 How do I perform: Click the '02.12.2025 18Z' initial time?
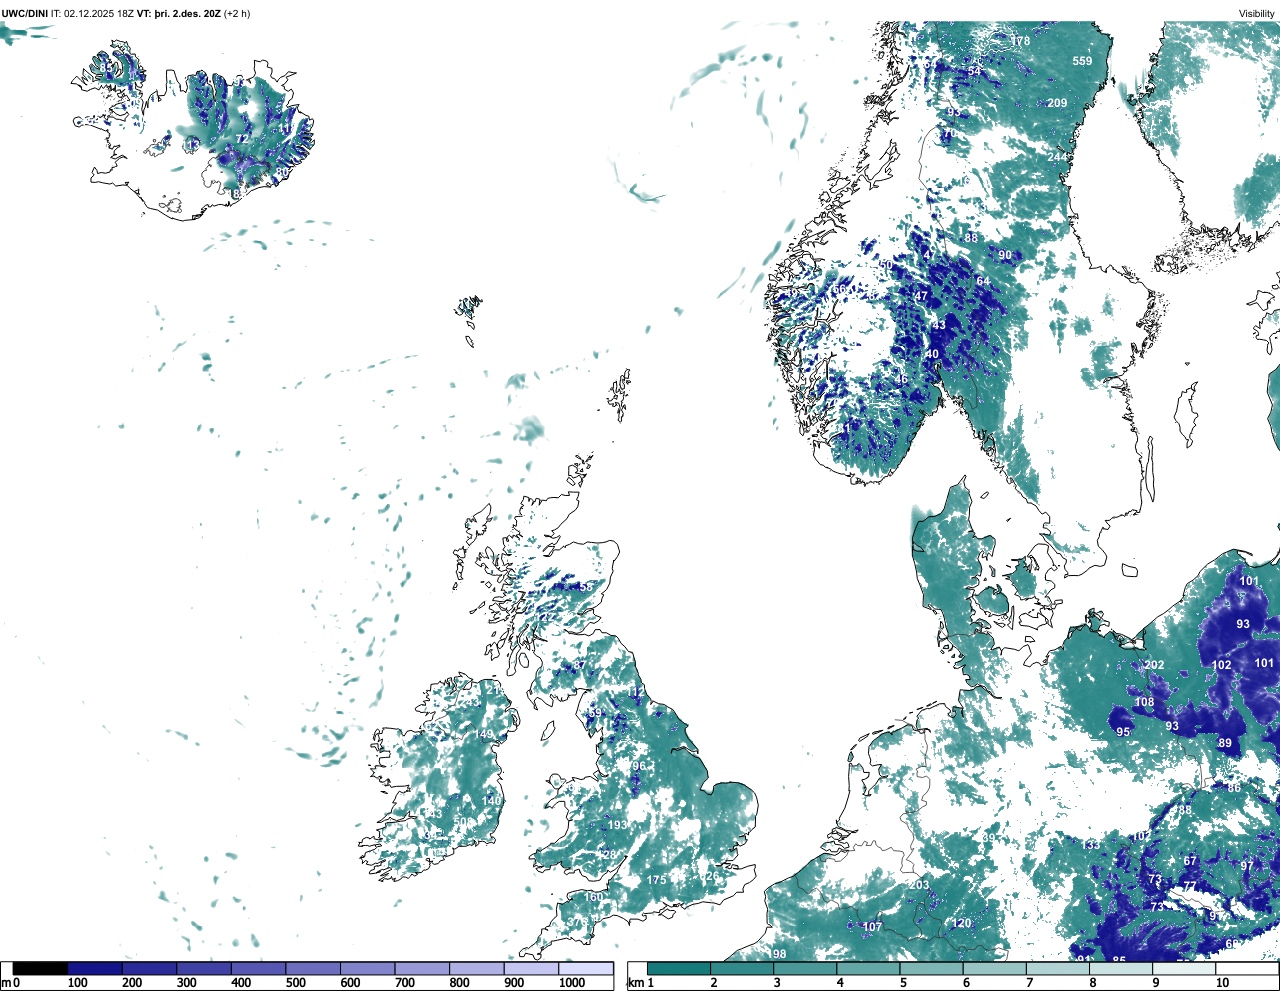(99, 13)
